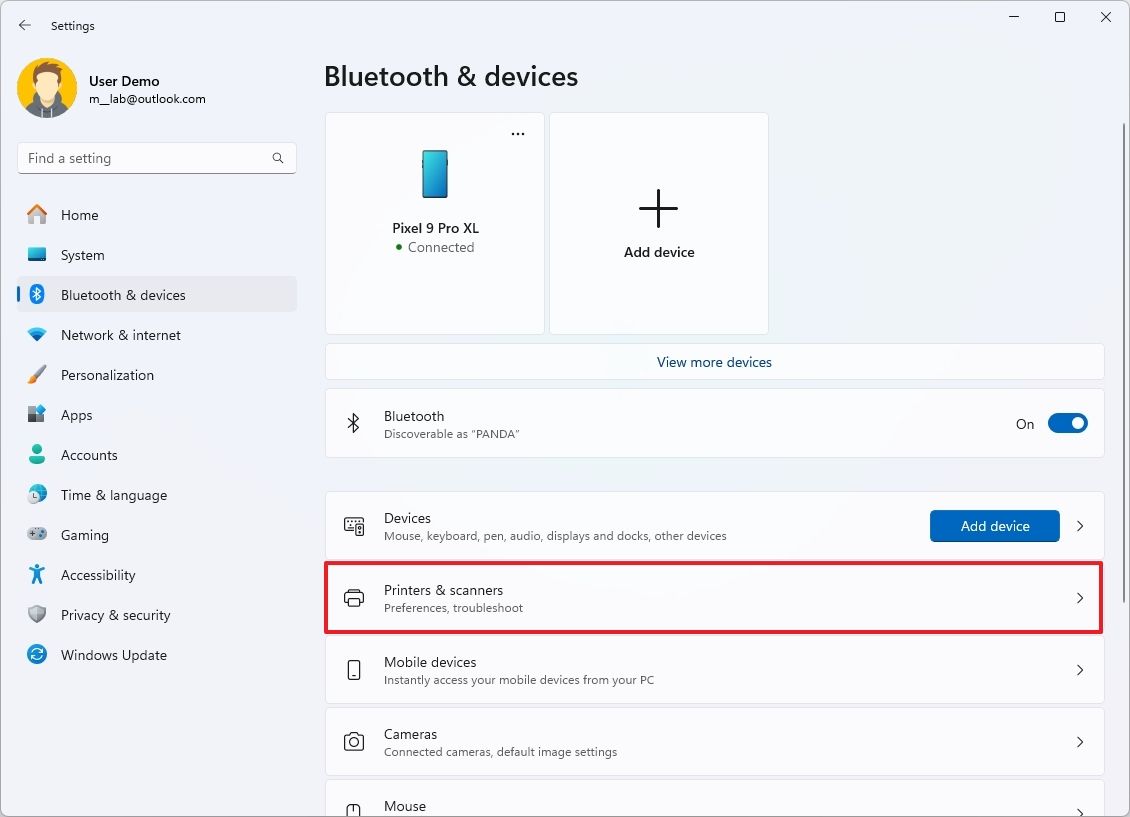Screen dimensions: 1130x817
Task: Open the Pixel device options menu
Action: click(517, 132)
